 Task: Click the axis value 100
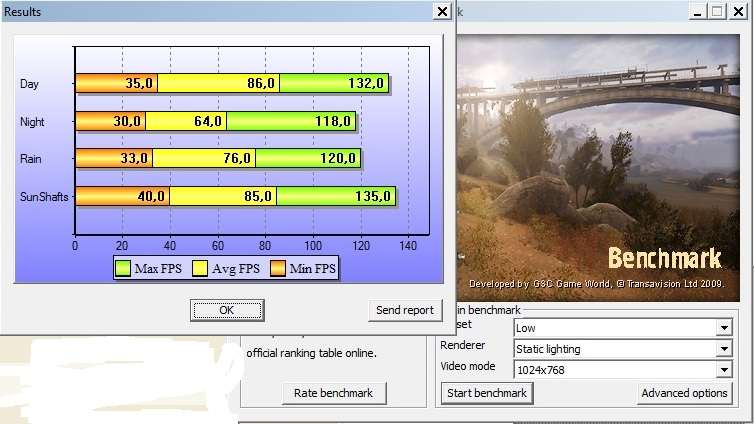313,246
